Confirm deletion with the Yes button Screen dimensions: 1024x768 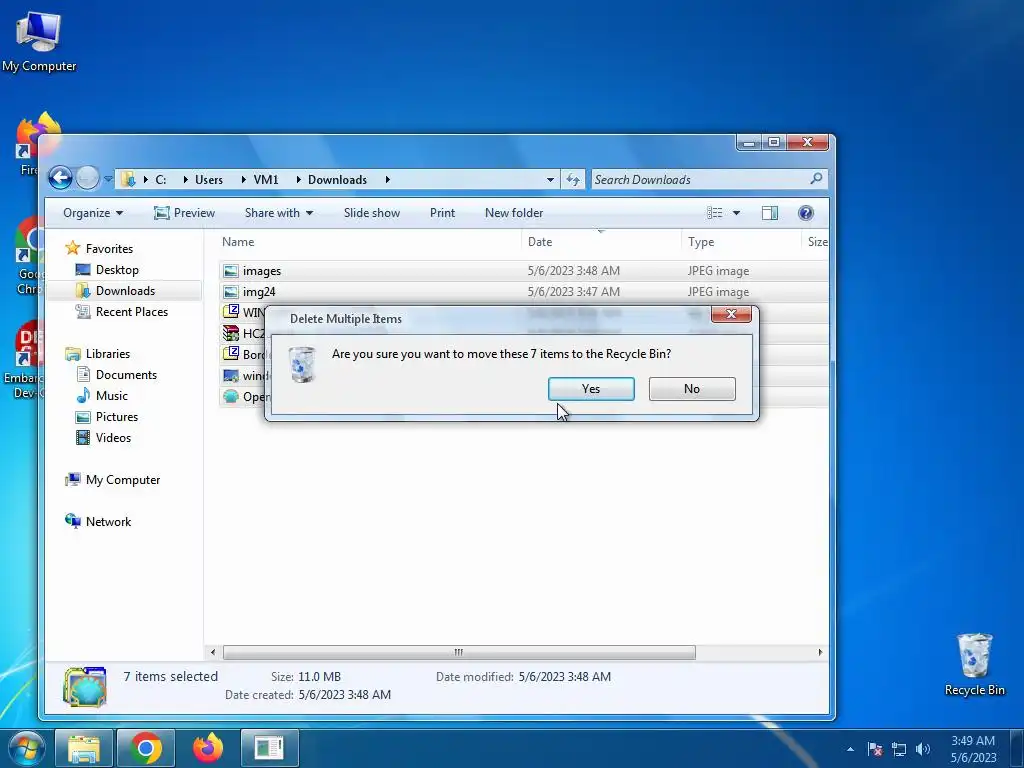[591, 389]
